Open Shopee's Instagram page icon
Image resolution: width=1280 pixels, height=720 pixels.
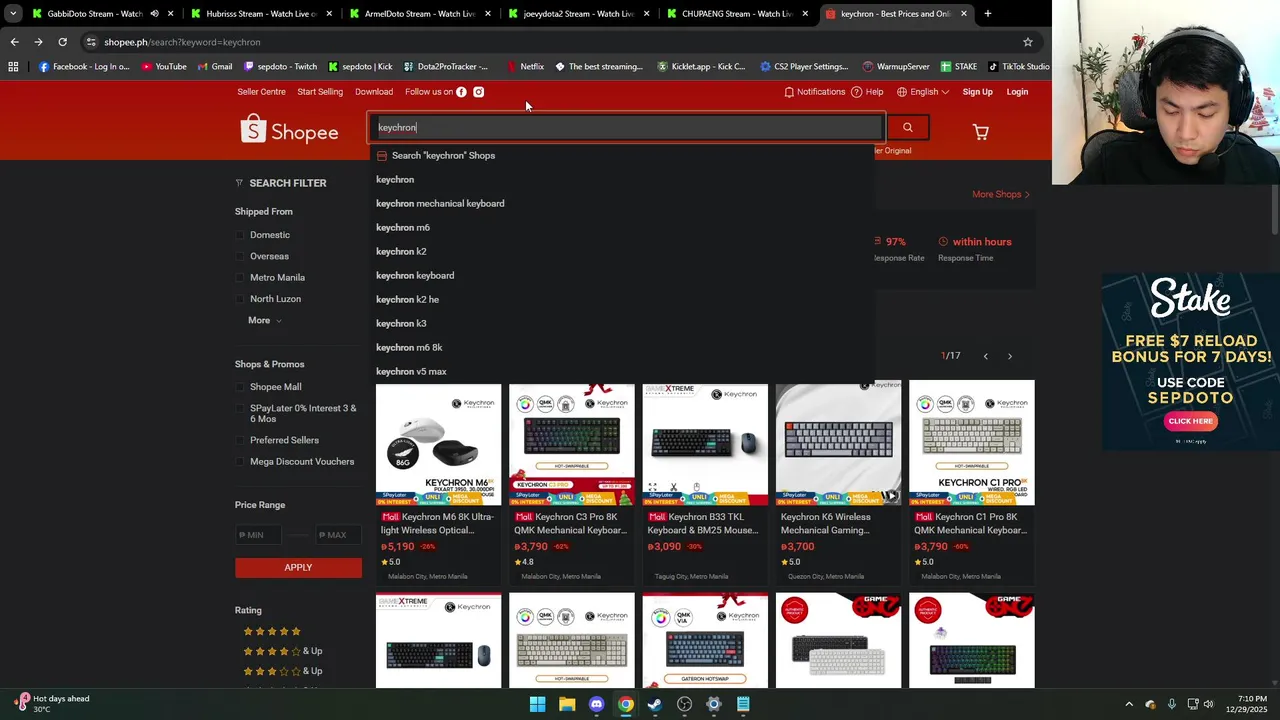479,92
